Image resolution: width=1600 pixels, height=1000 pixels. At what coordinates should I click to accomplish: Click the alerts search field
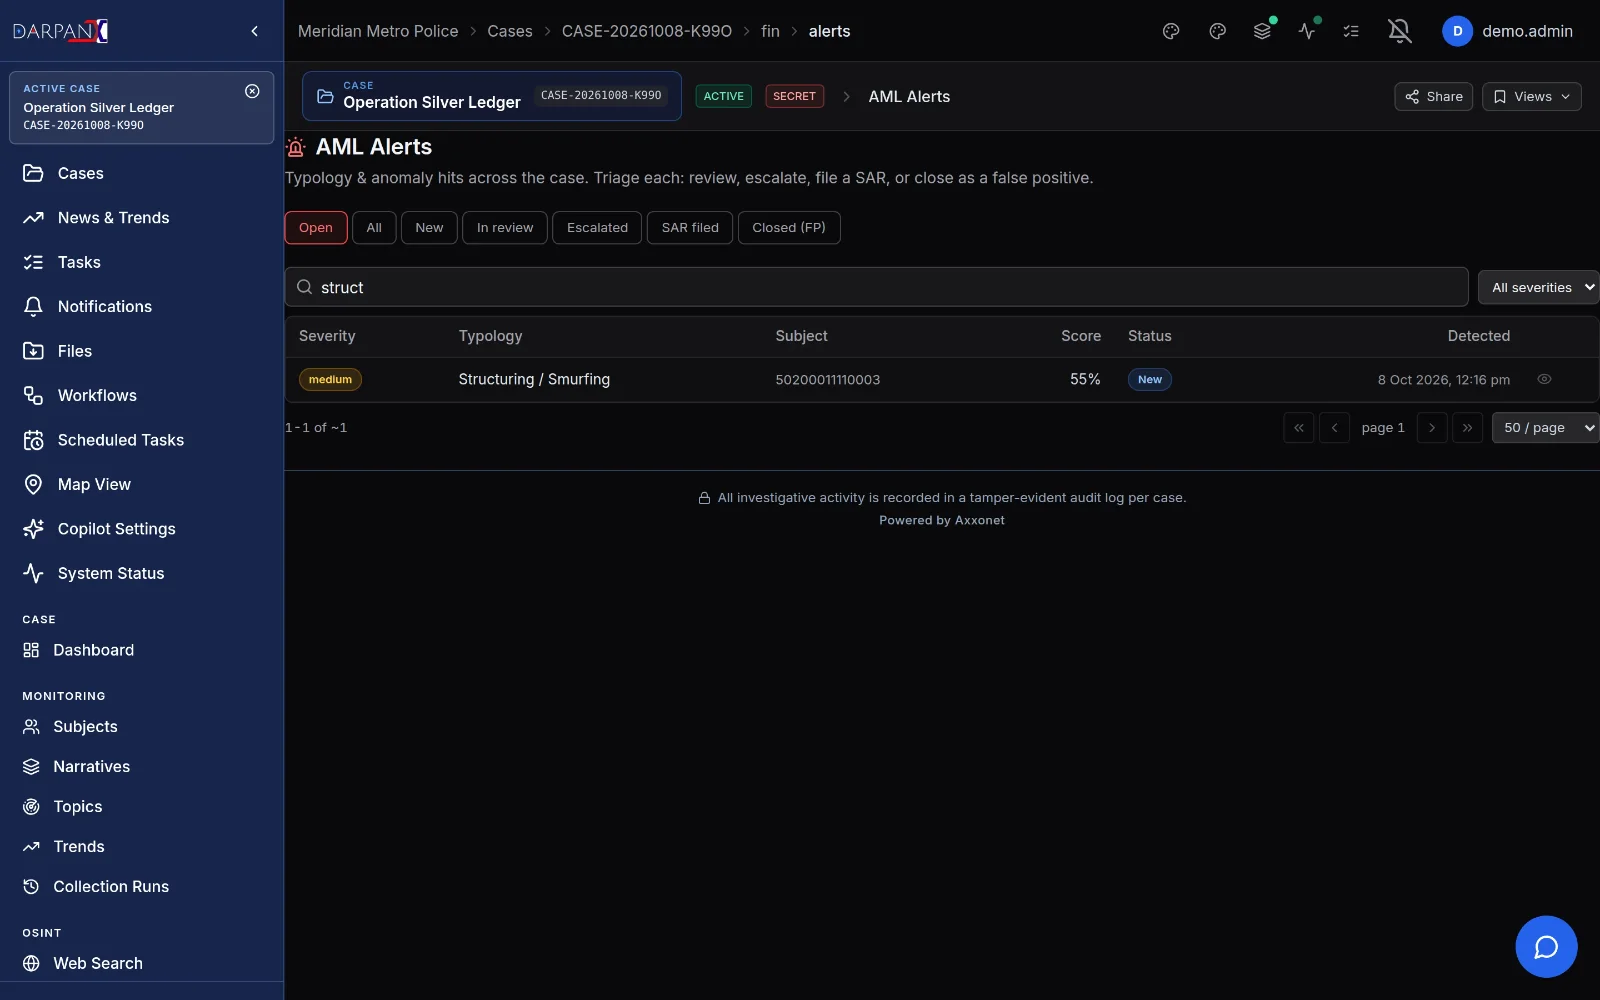pos(876,287)
